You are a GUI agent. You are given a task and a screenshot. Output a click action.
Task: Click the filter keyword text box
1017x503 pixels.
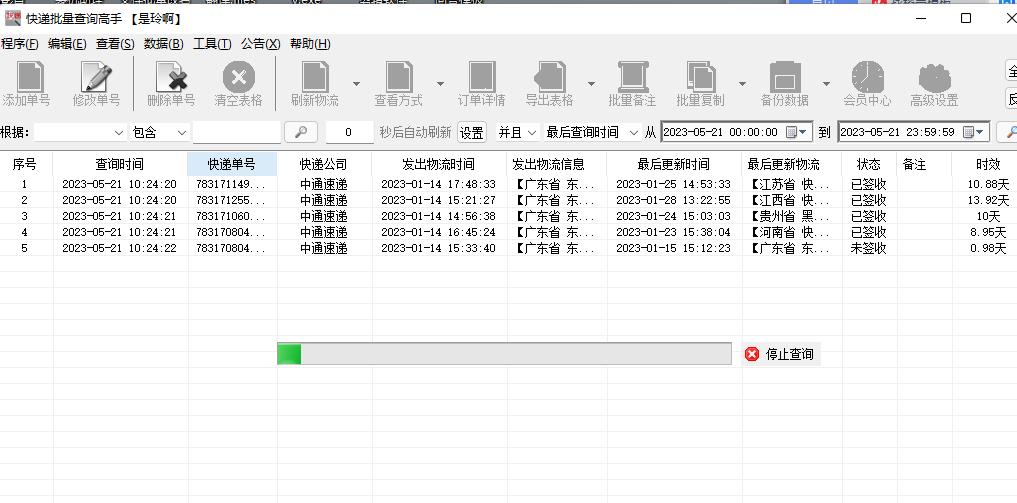(x=237, y=132)
